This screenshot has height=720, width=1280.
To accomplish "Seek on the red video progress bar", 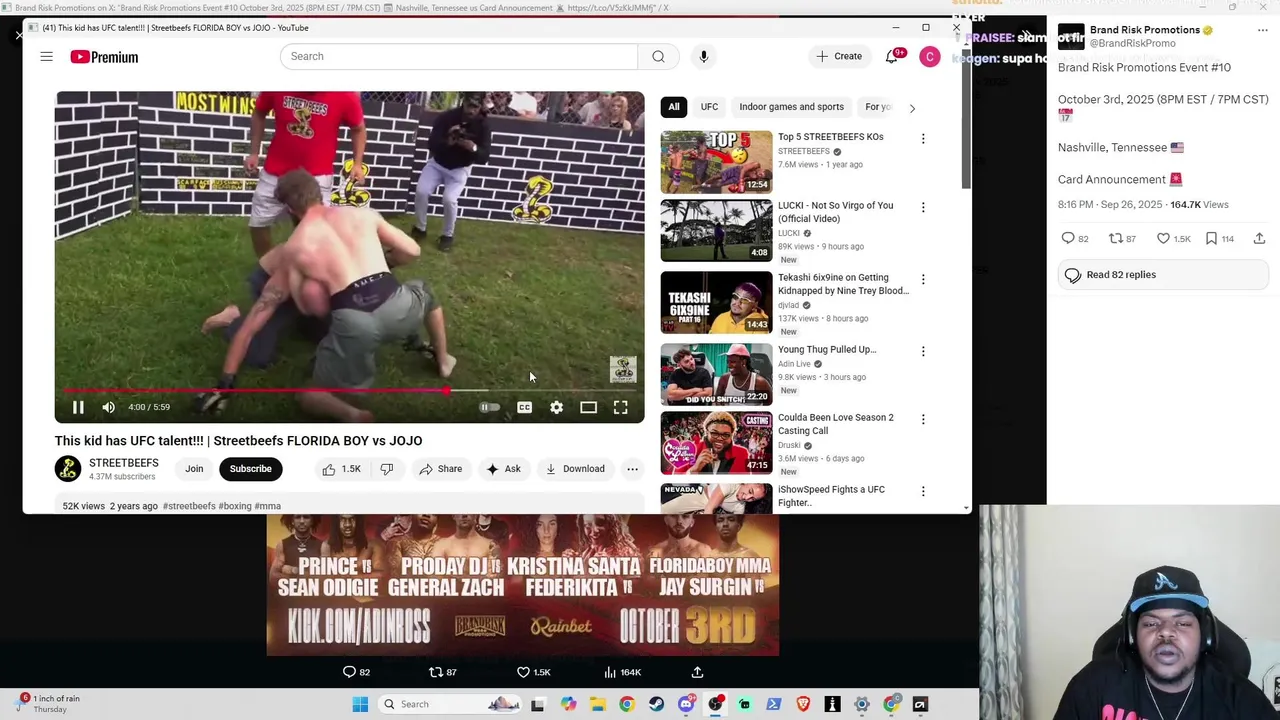I will 349,391.
